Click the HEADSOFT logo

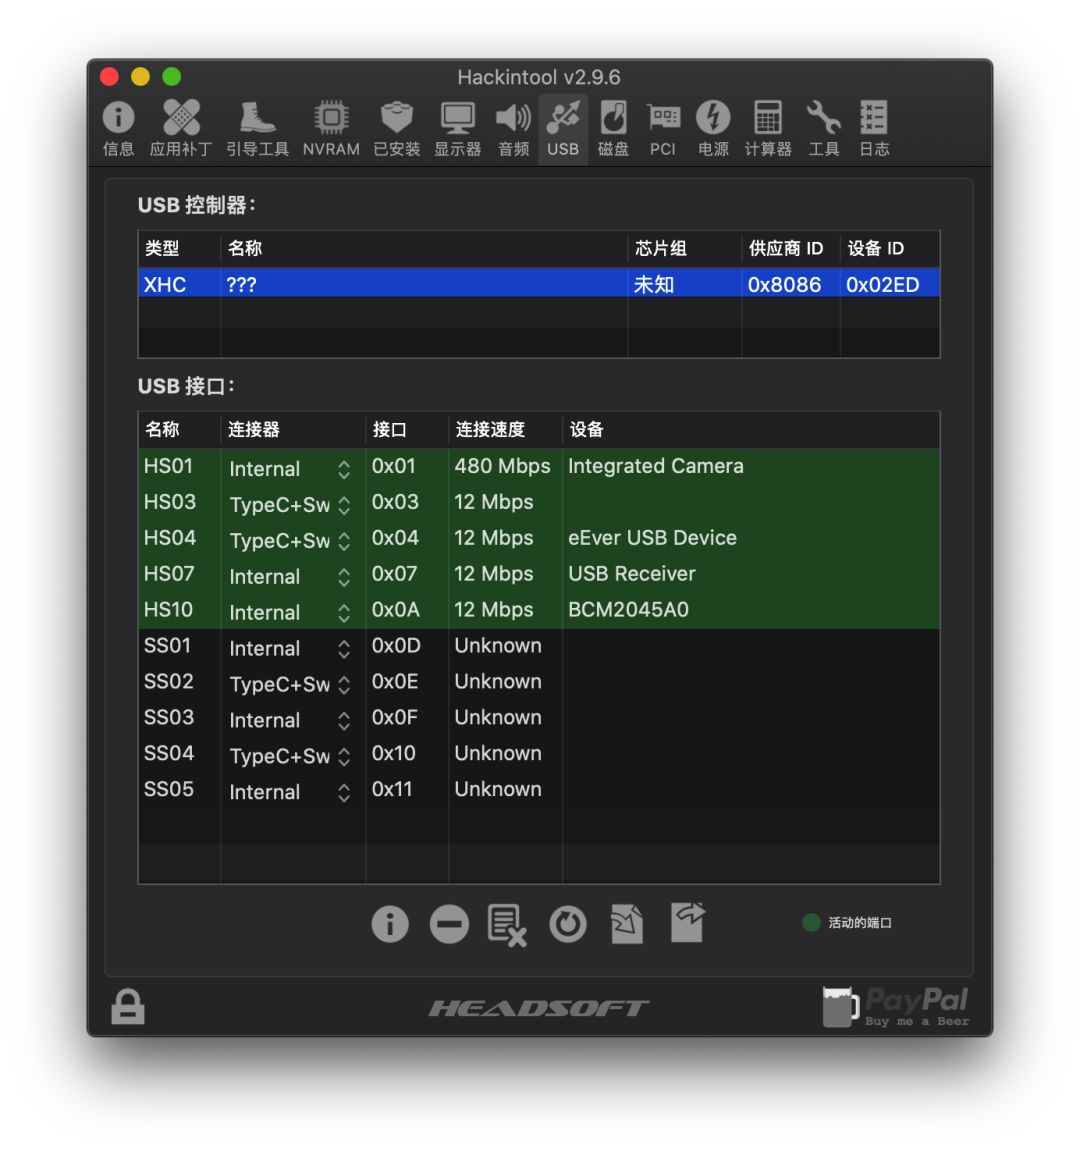[x=539, y=1007]
